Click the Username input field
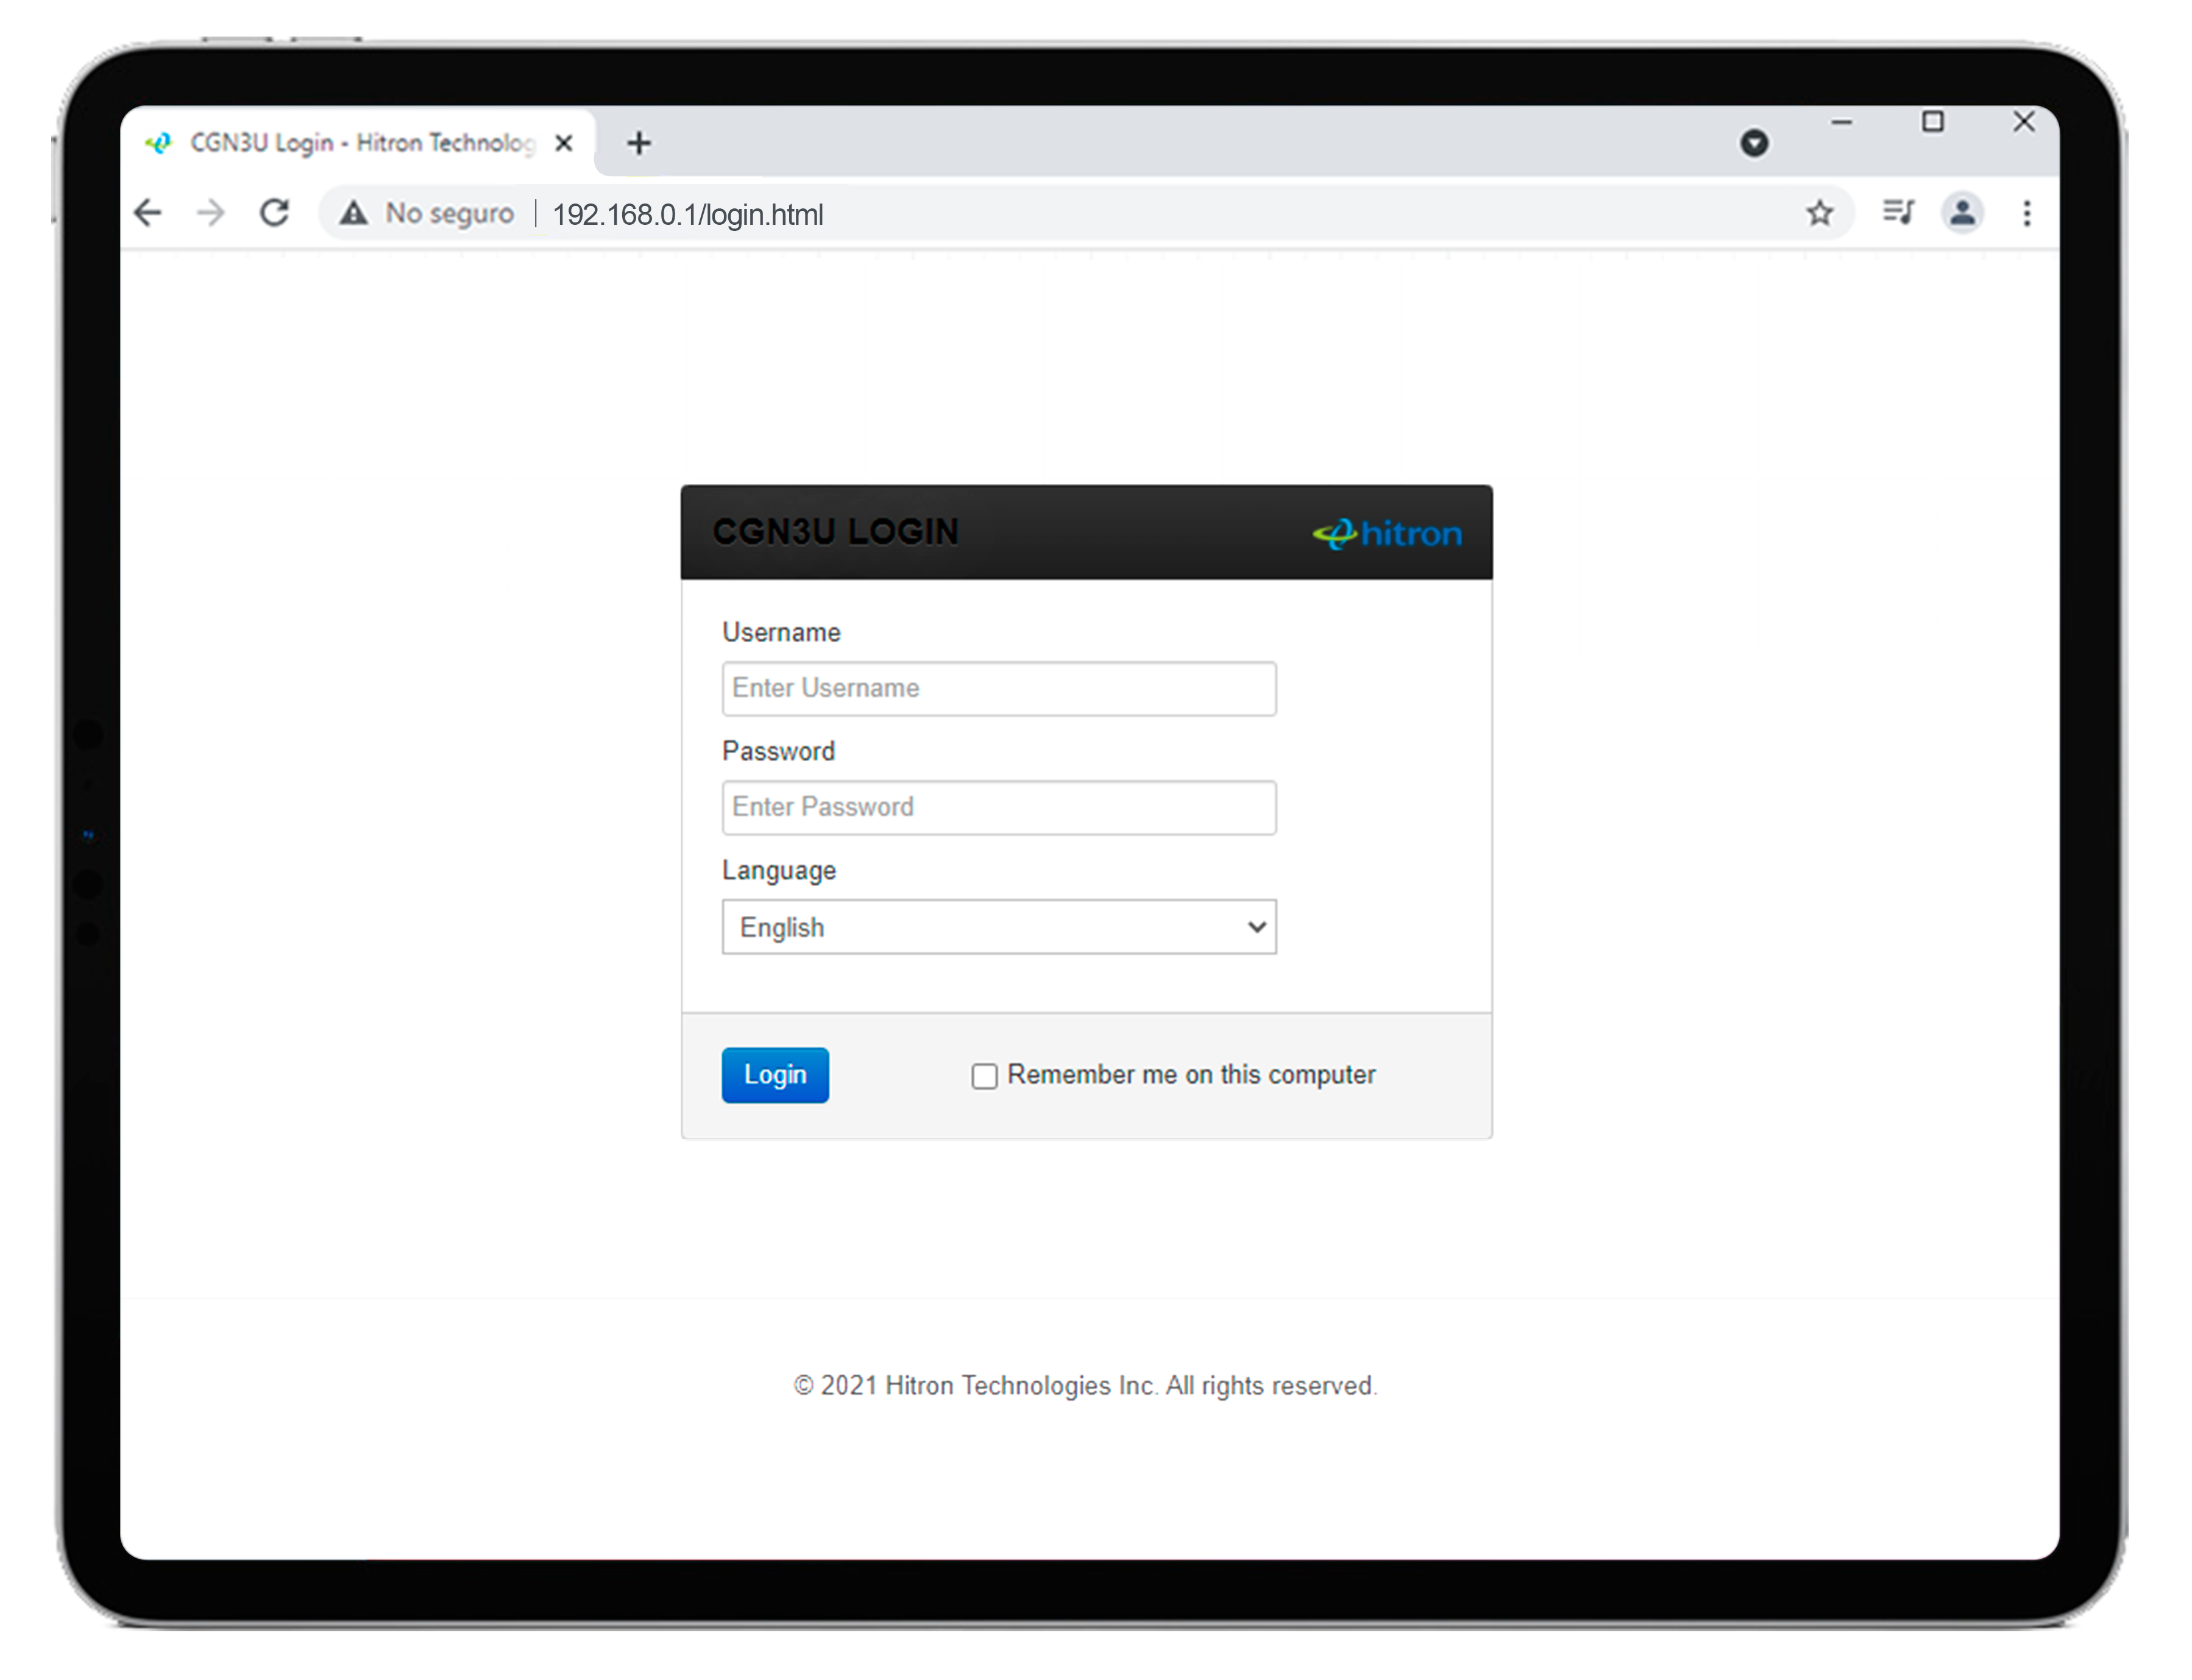Viewport: 2192px width, 1680px height. click(999, 688)
